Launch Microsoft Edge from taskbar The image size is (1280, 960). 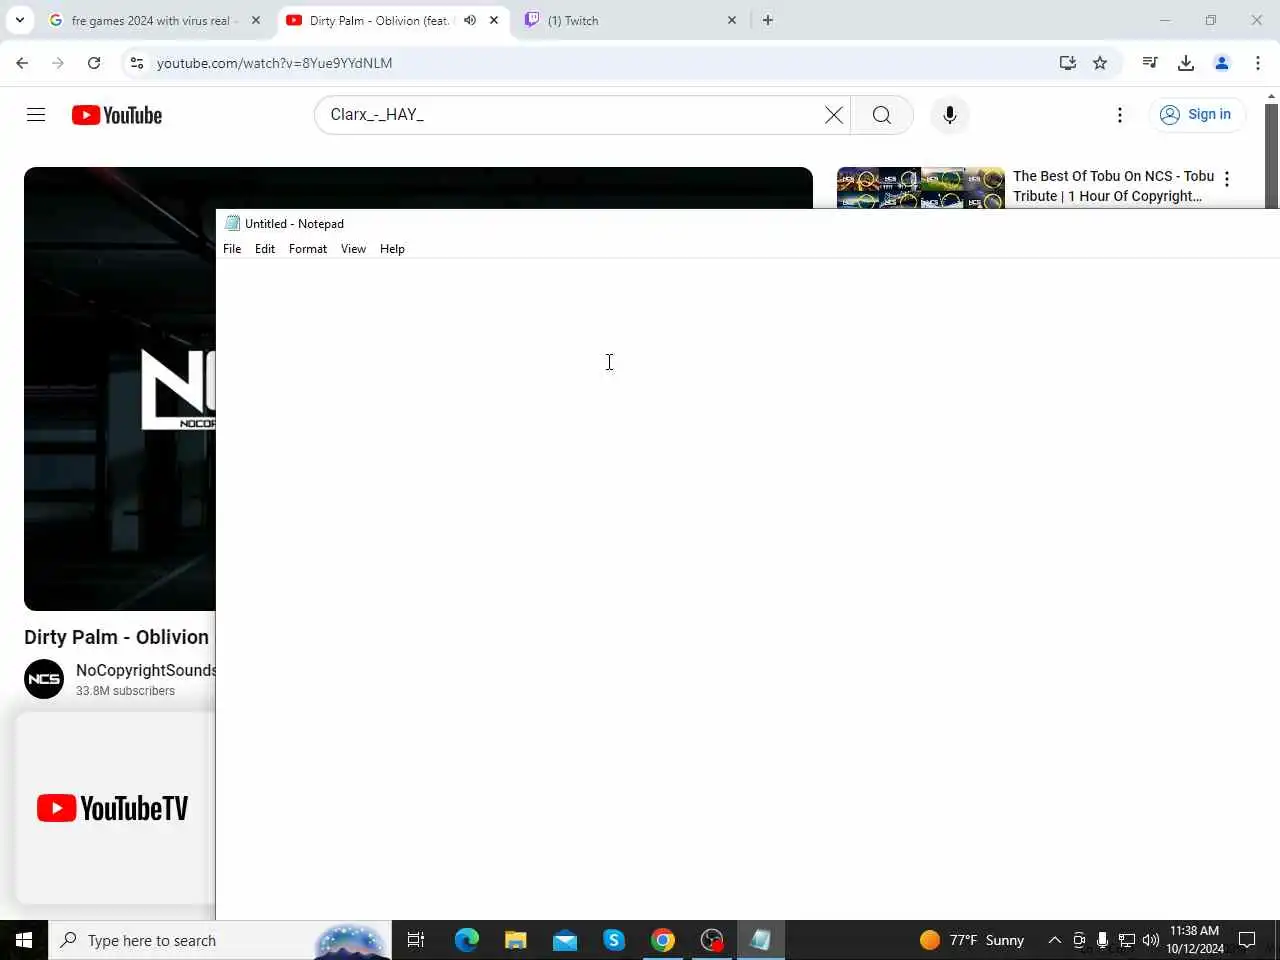pyautogui.click(x=467, y=940)
